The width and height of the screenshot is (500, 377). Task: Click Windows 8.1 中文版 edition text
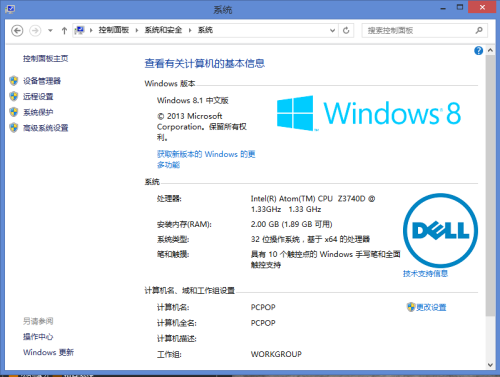(x=193, y=100)
